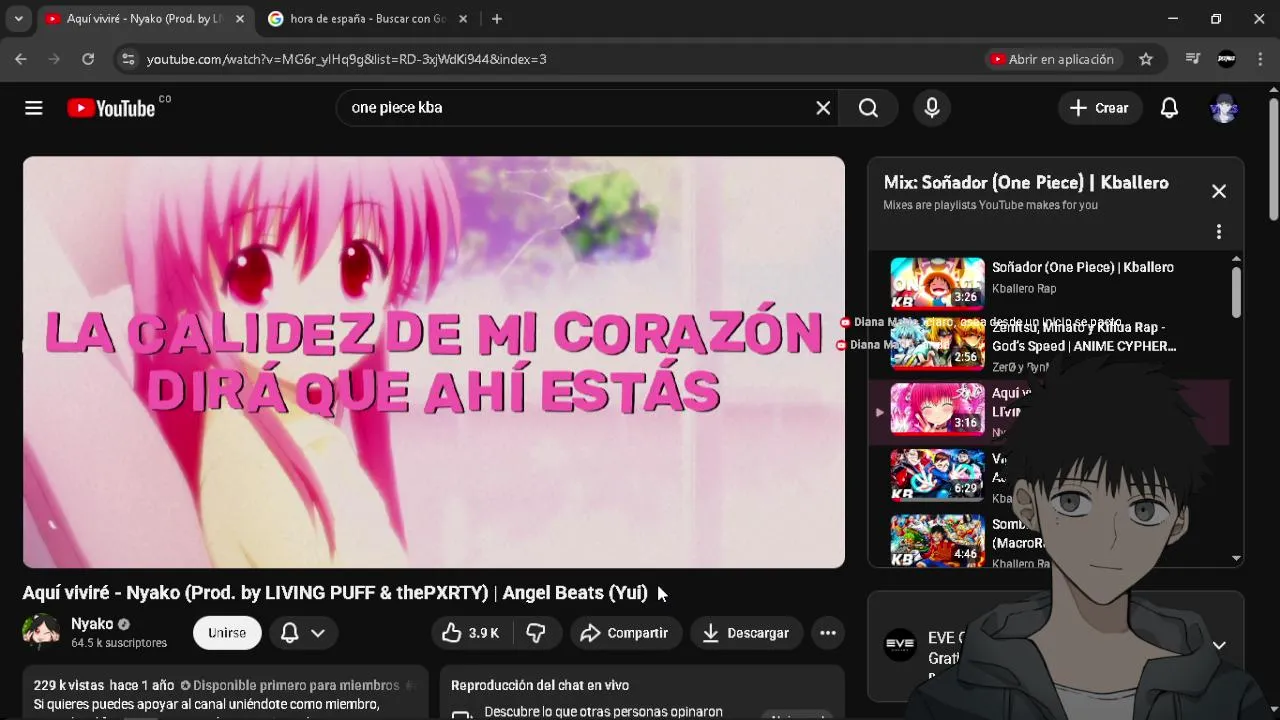Click the video player area

[434, 362]
